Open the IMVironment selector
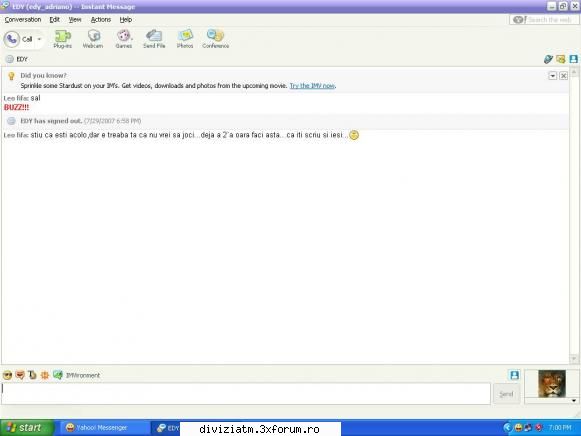Viewport: 581px width, 436px height. [77, 375]
